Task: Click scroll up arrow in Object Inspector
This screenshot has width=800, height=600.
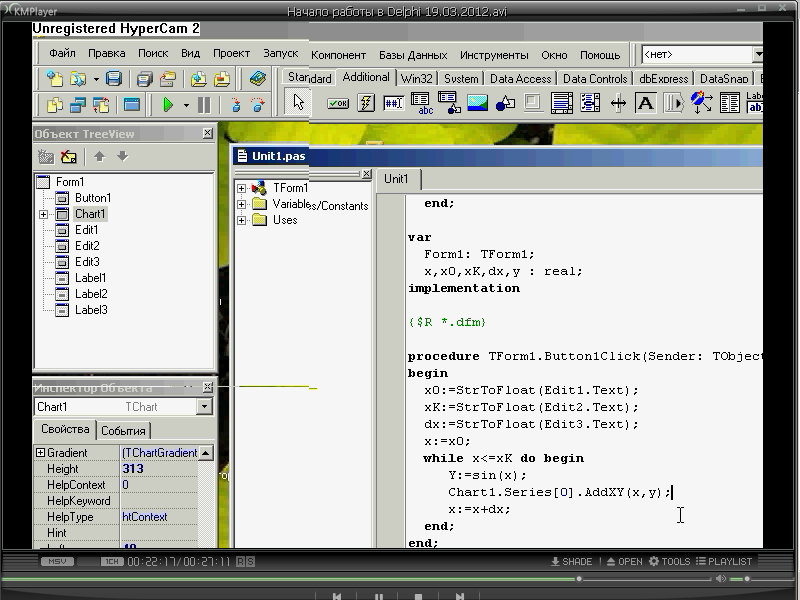Action: click(x=205, y=453)
